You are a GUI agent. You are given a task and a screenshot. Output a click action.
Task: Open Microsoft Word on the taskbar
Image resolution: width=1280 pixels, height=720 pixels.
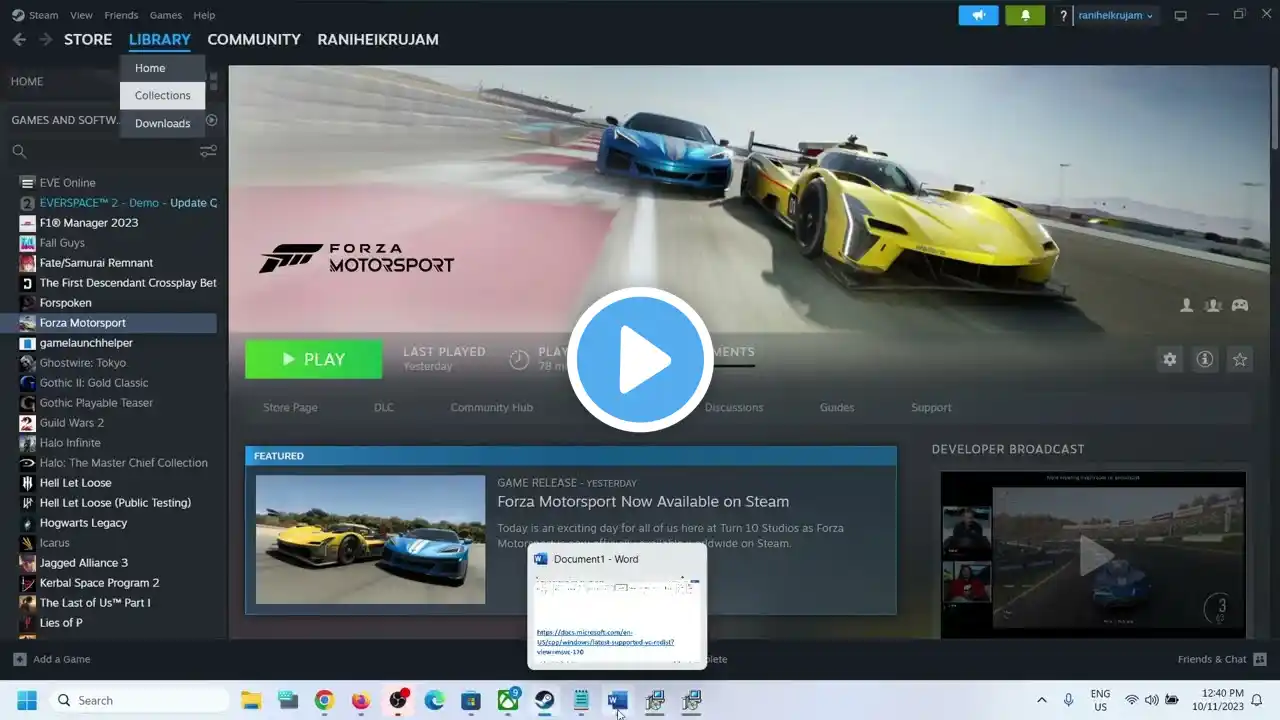point(617,700)
